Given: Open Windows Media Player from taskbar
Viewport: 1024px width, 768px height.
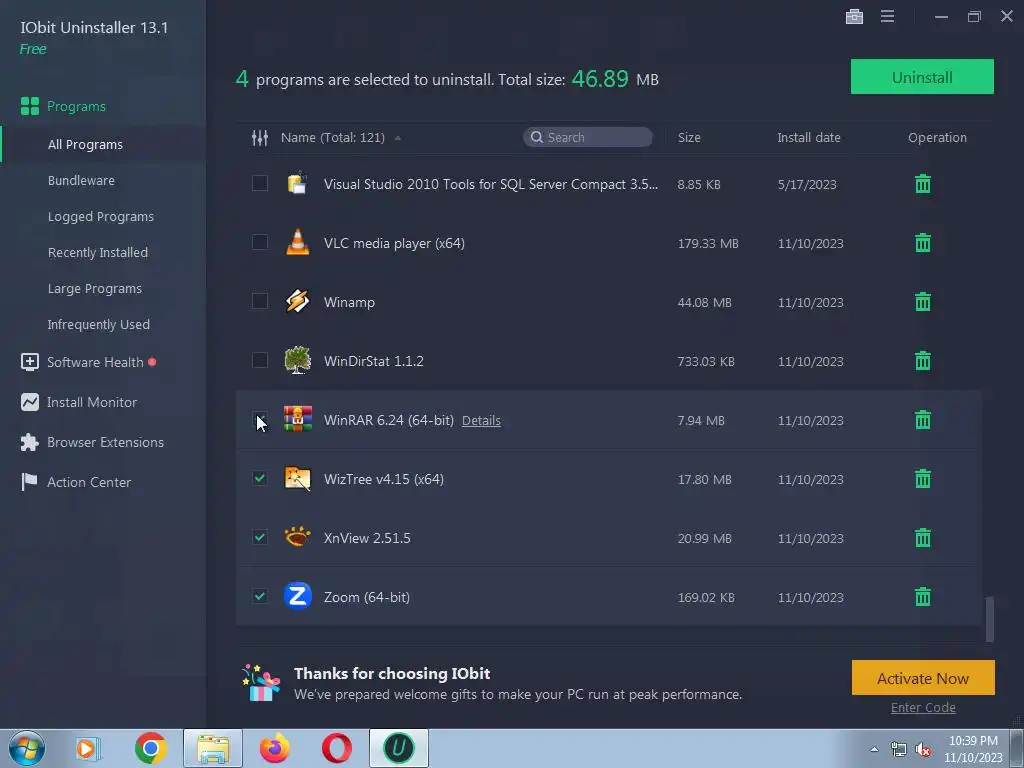Looking at the screenshot, I should [88, 748].
